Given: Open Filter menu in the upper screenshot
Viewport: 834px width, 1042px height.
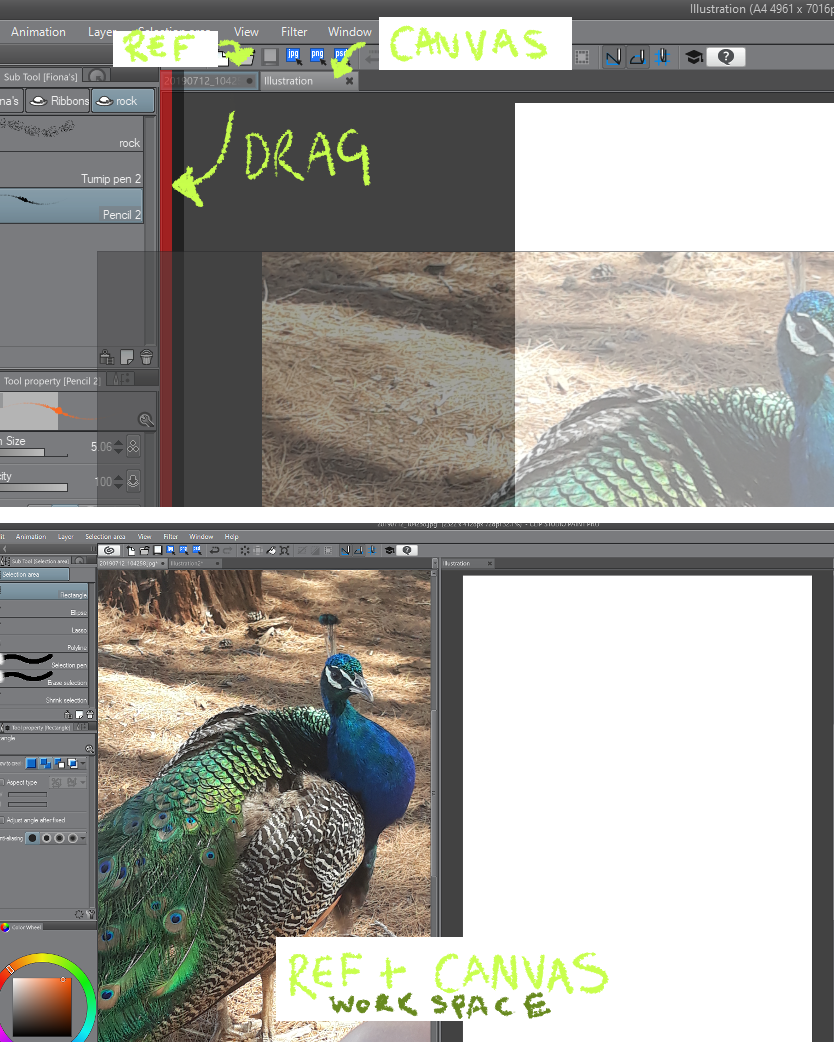Looking at the screenshot, I should tap(294, 32).
